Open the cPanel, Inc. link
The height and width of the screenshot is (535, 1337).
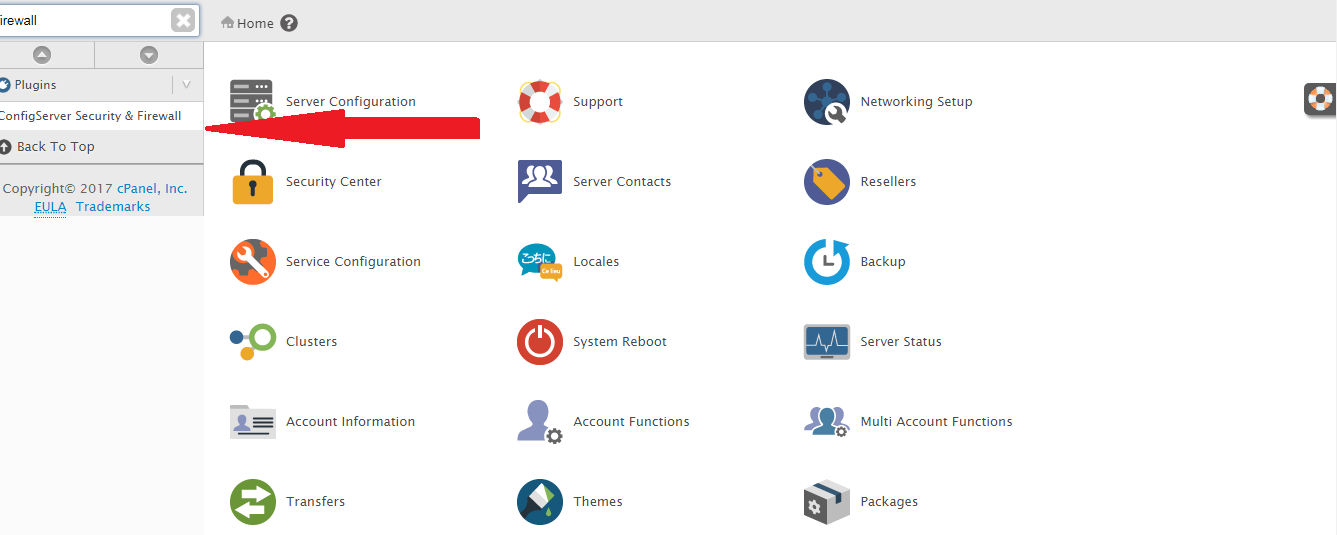pyautogui.click(x=152, y=188)
